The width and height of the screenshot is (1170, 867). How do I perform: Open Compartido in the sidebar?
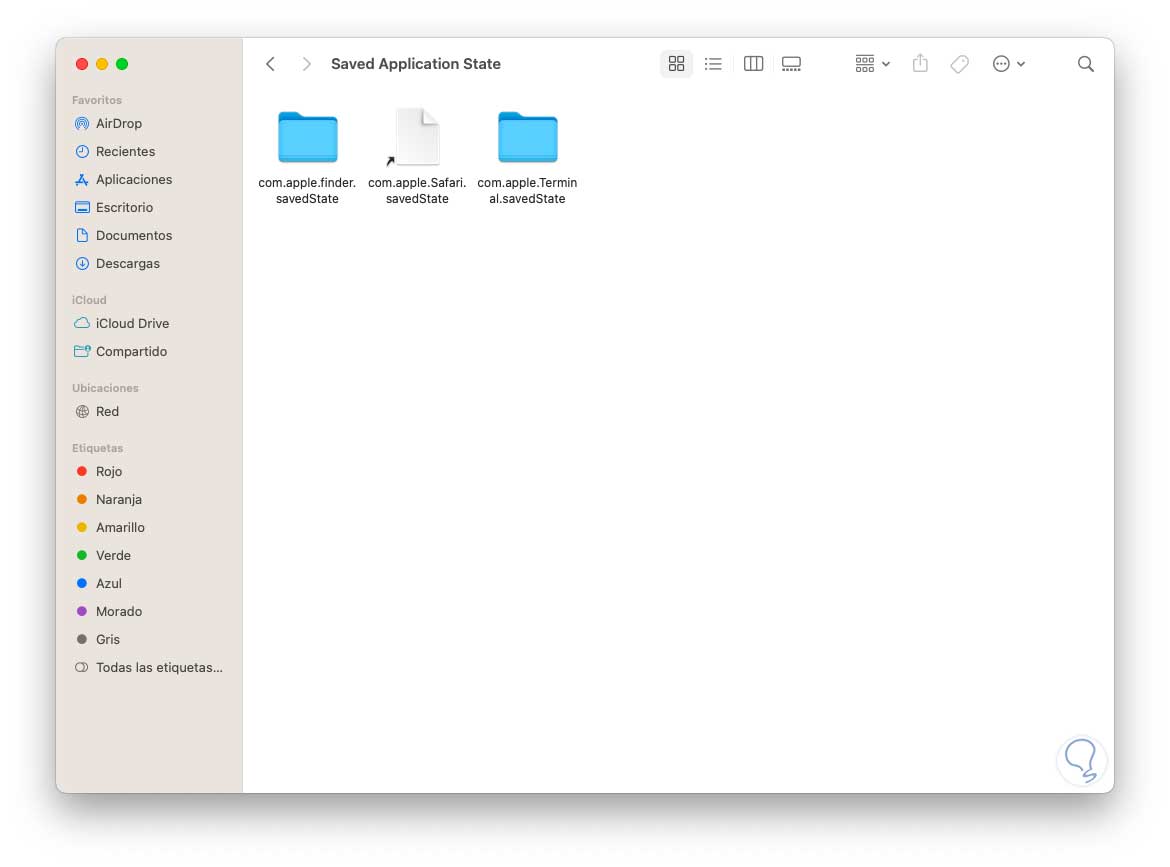coord(149,351)
